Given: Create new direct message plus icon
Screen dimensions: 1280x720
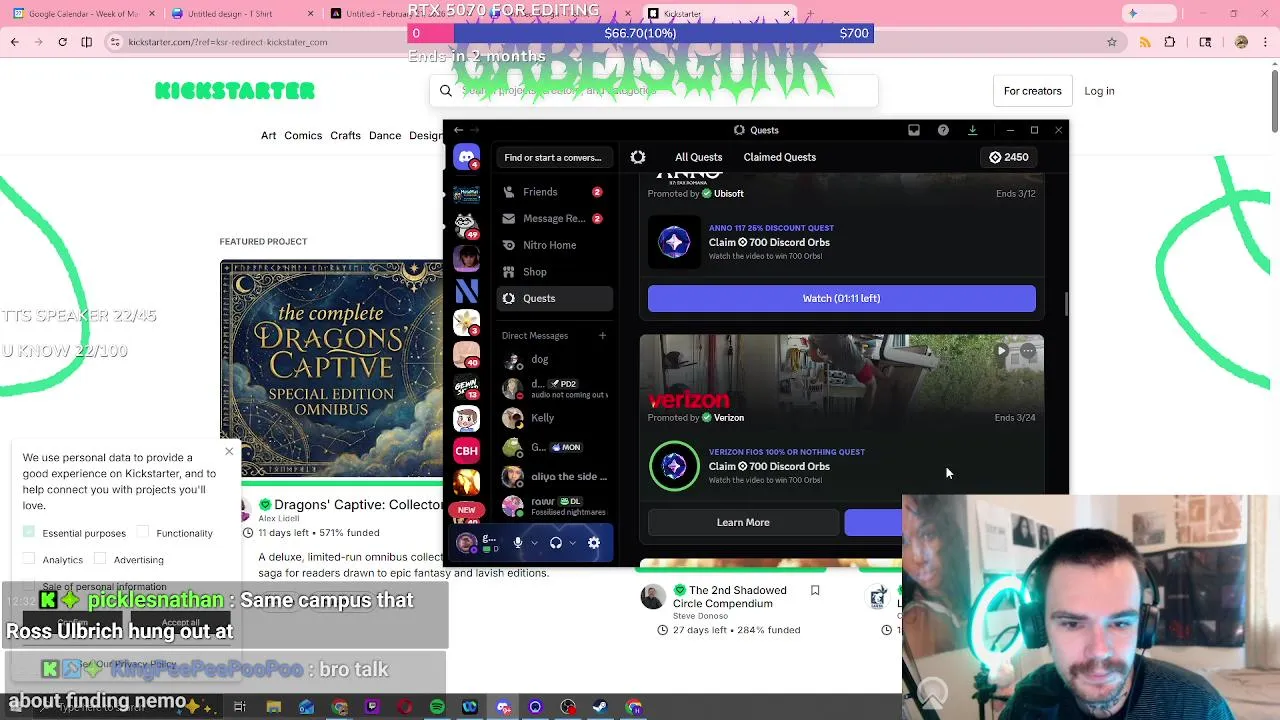Looking at the screenshot, I should pos(602,336).
